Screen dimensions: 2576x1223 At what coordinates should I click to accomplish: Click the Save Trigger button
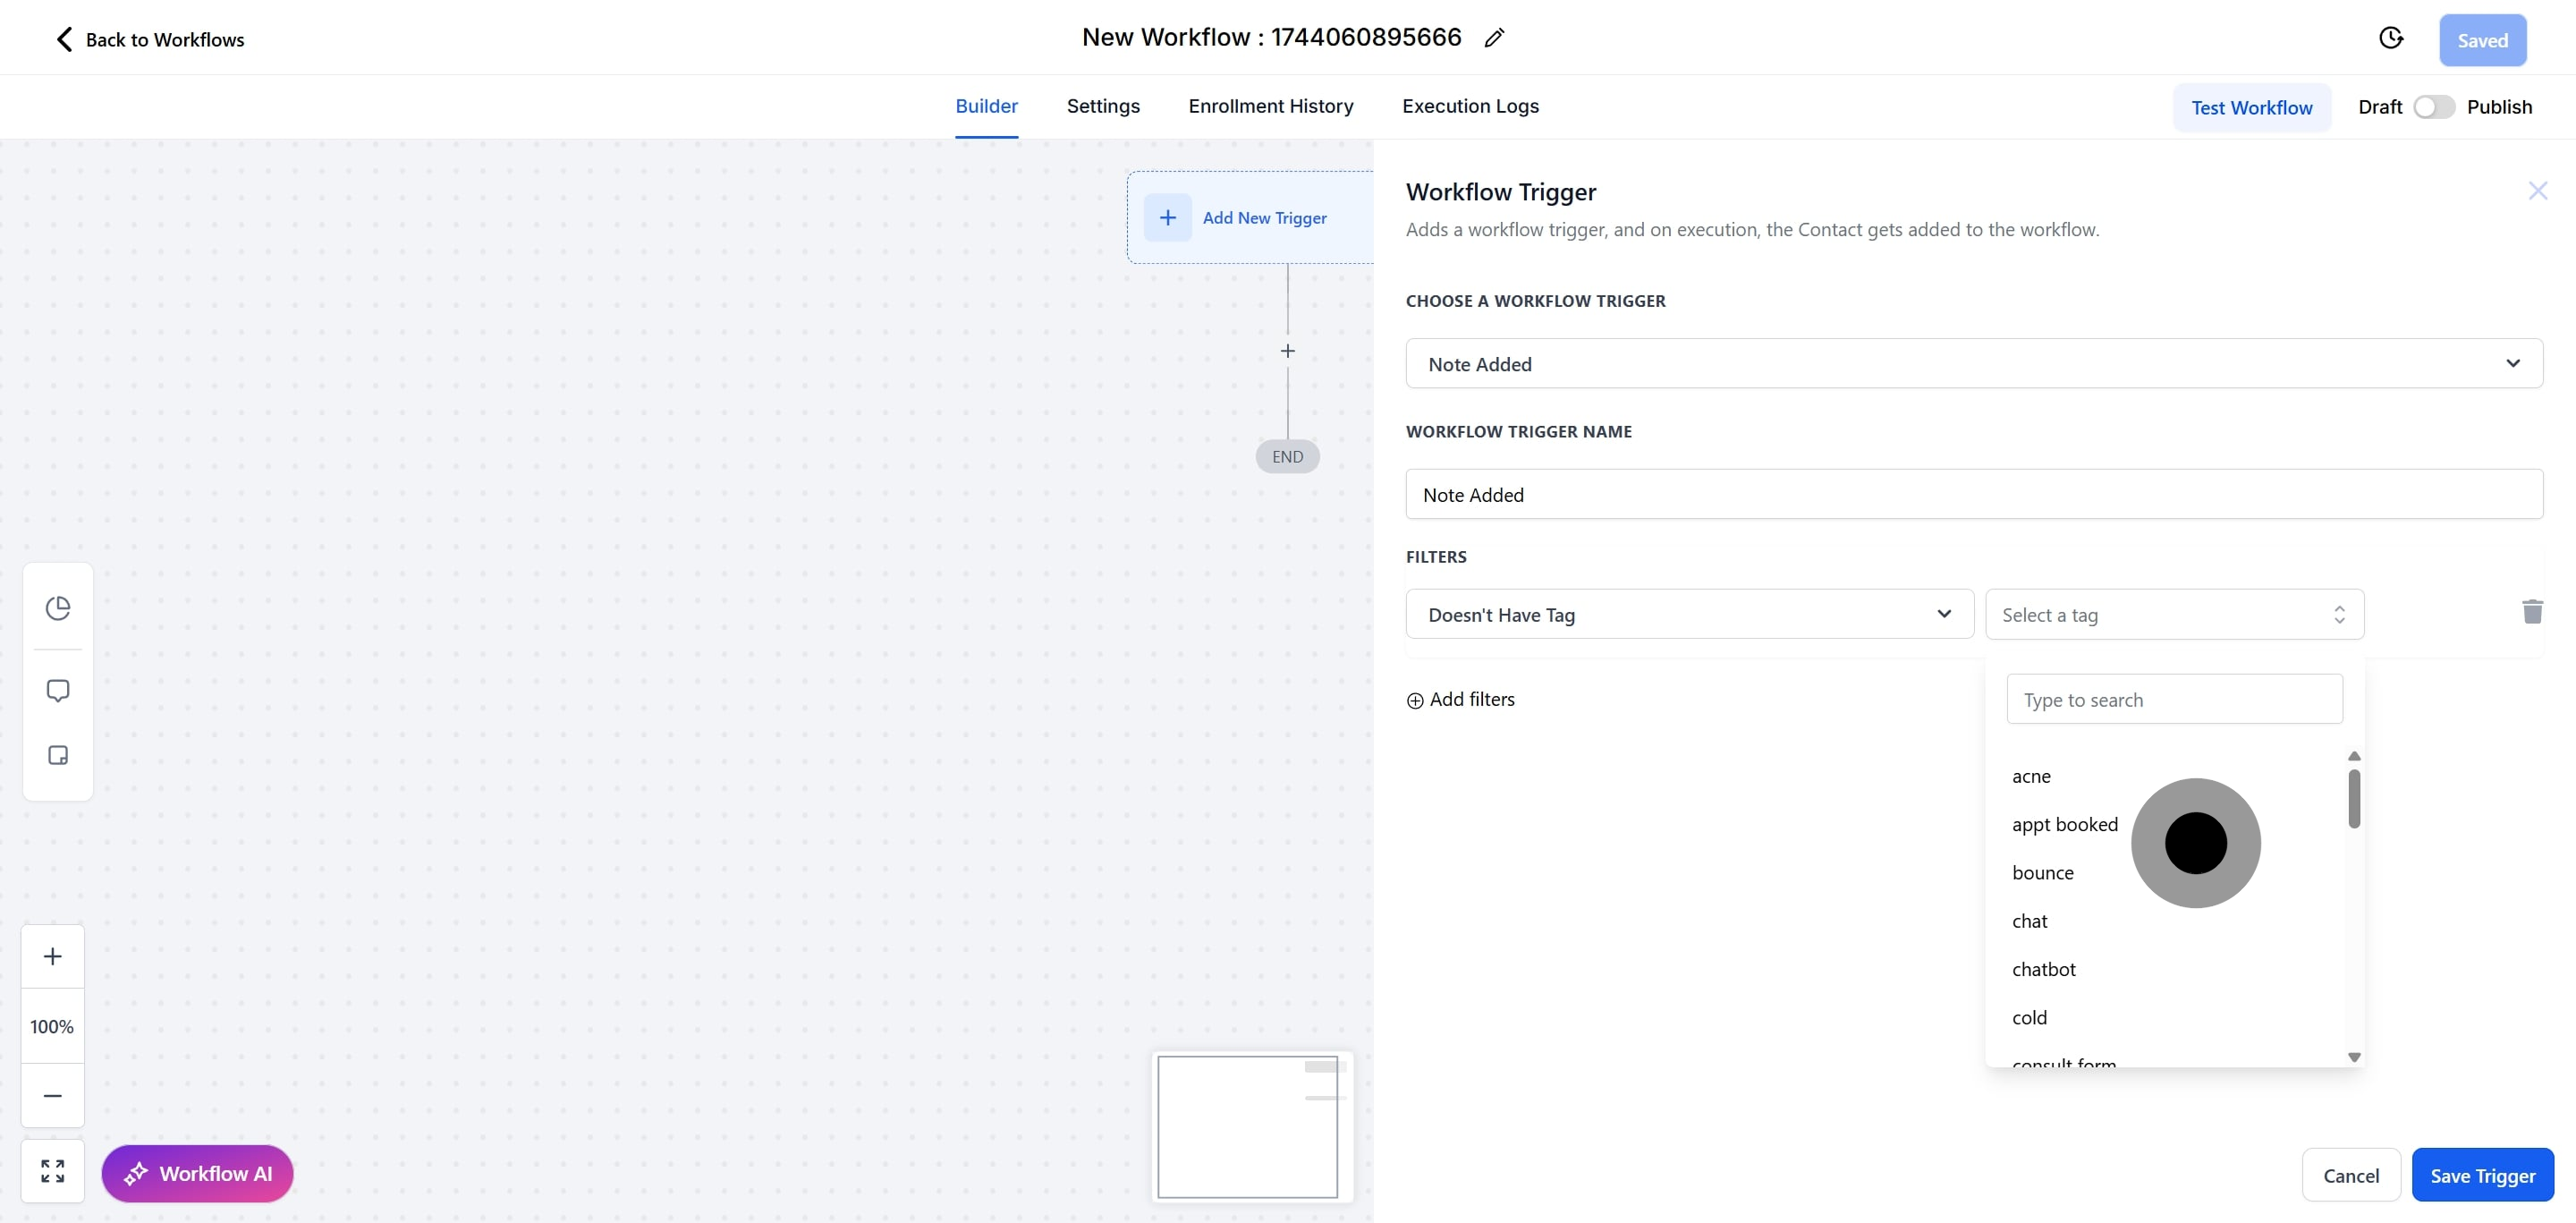[x=2482, y=1176]
